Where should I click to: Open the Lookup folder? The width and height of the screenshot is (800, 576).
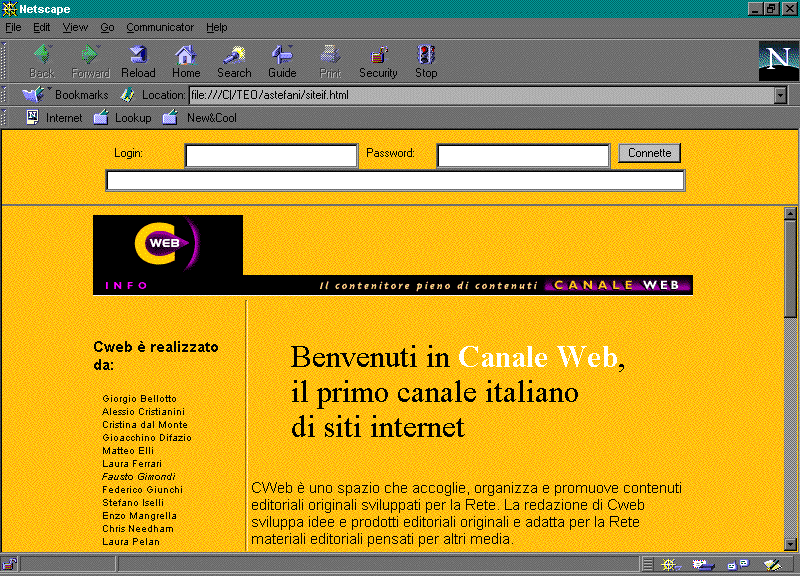[x=123, y=118]
